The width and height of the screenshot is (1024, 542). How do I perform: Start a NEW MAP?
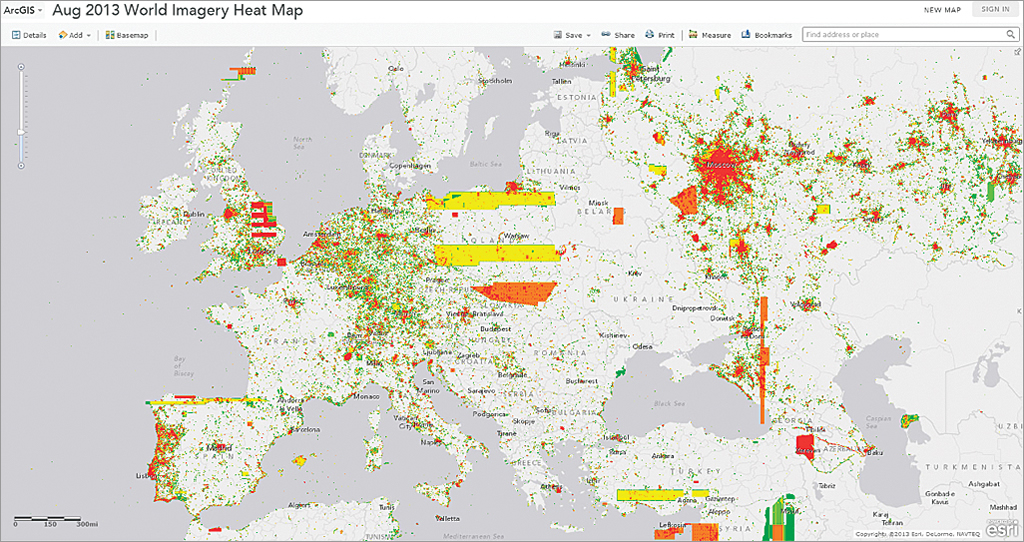[940, 10]
